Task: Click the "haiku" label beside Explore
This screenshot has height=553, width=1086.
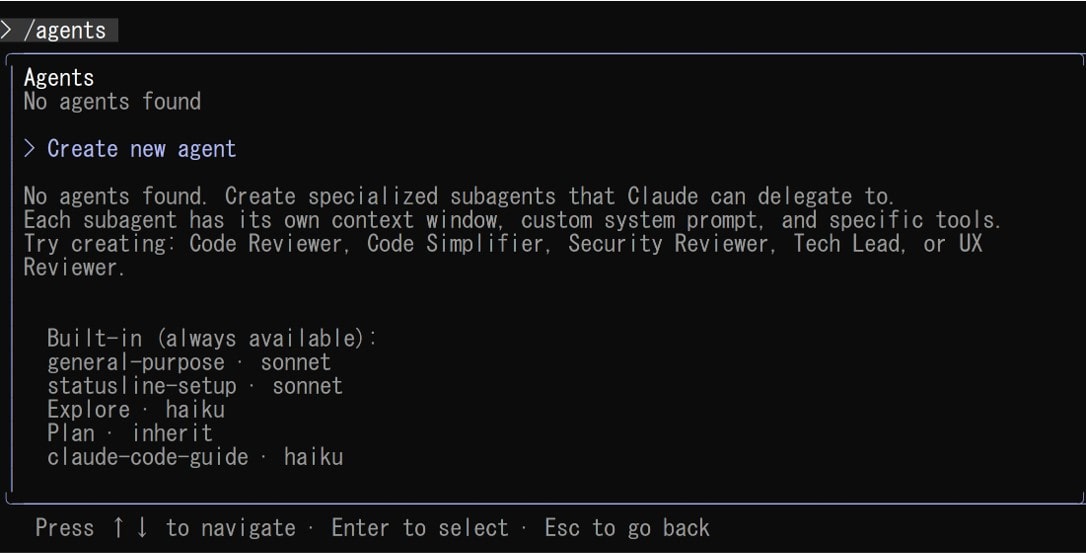Action: (x=195, y=410)
